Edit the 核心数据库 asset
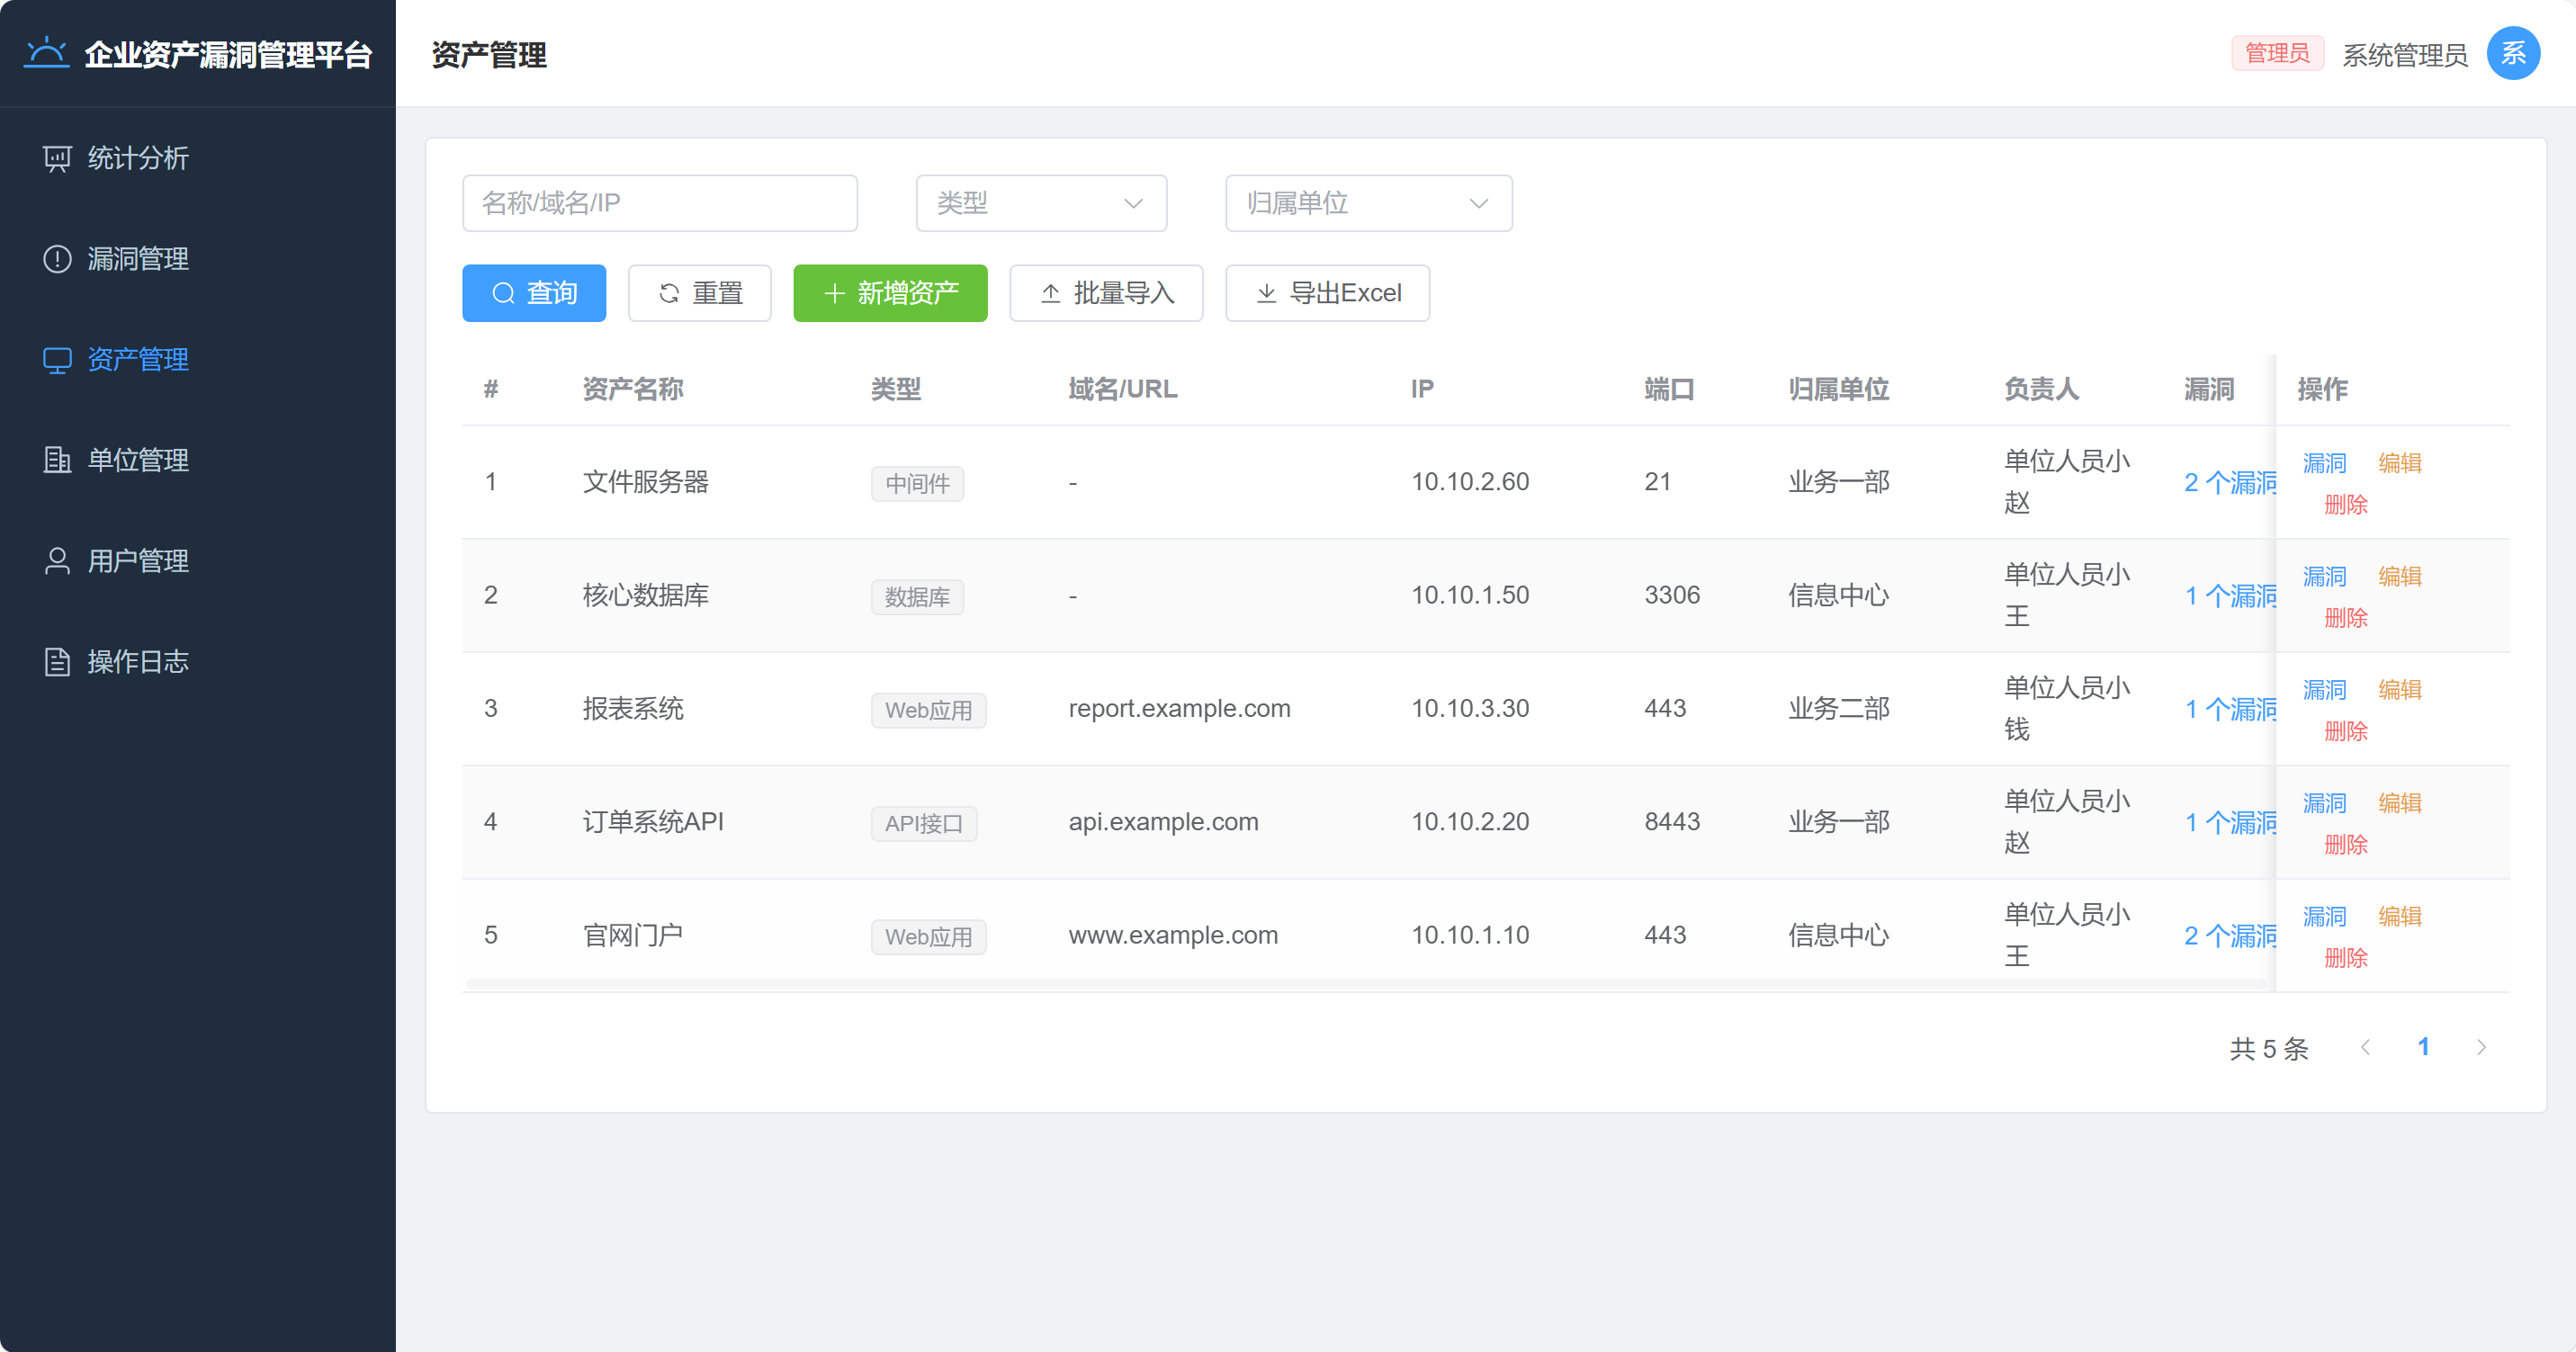The image size is (2576, 1352). pyautogui.click(x=2400, y=577)
